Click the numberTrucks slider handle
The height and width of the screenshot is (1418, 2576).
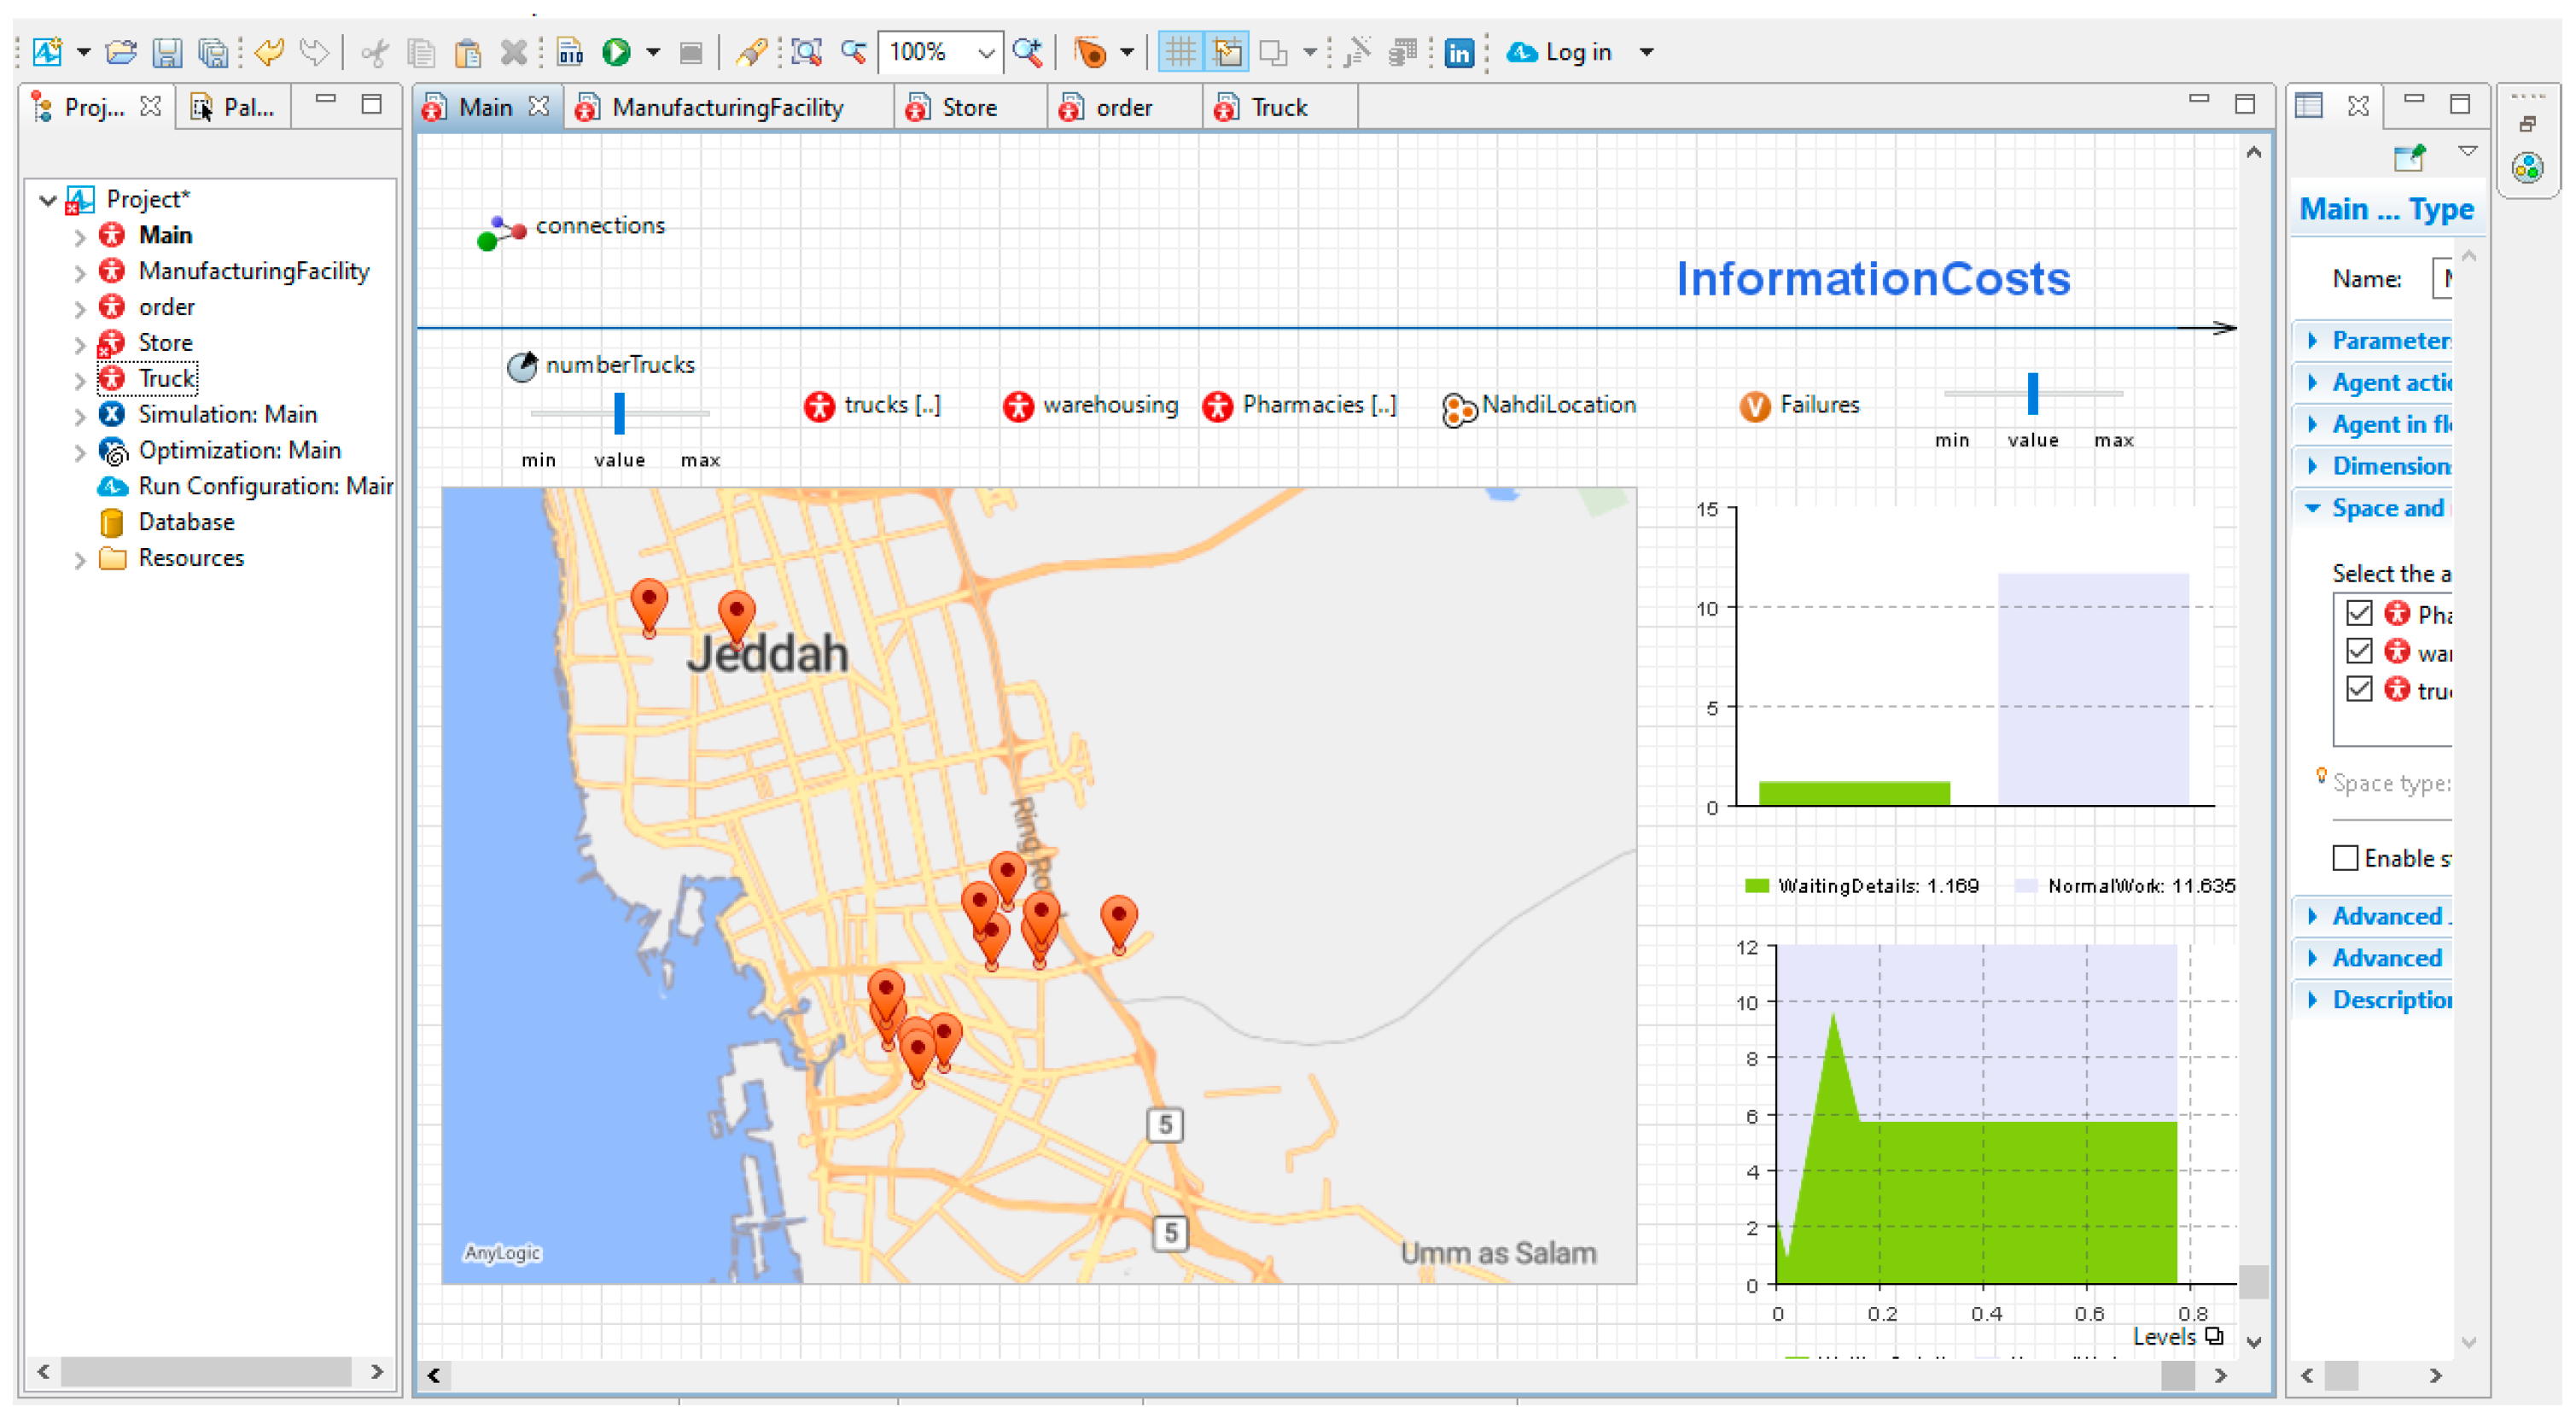(619, 413)
